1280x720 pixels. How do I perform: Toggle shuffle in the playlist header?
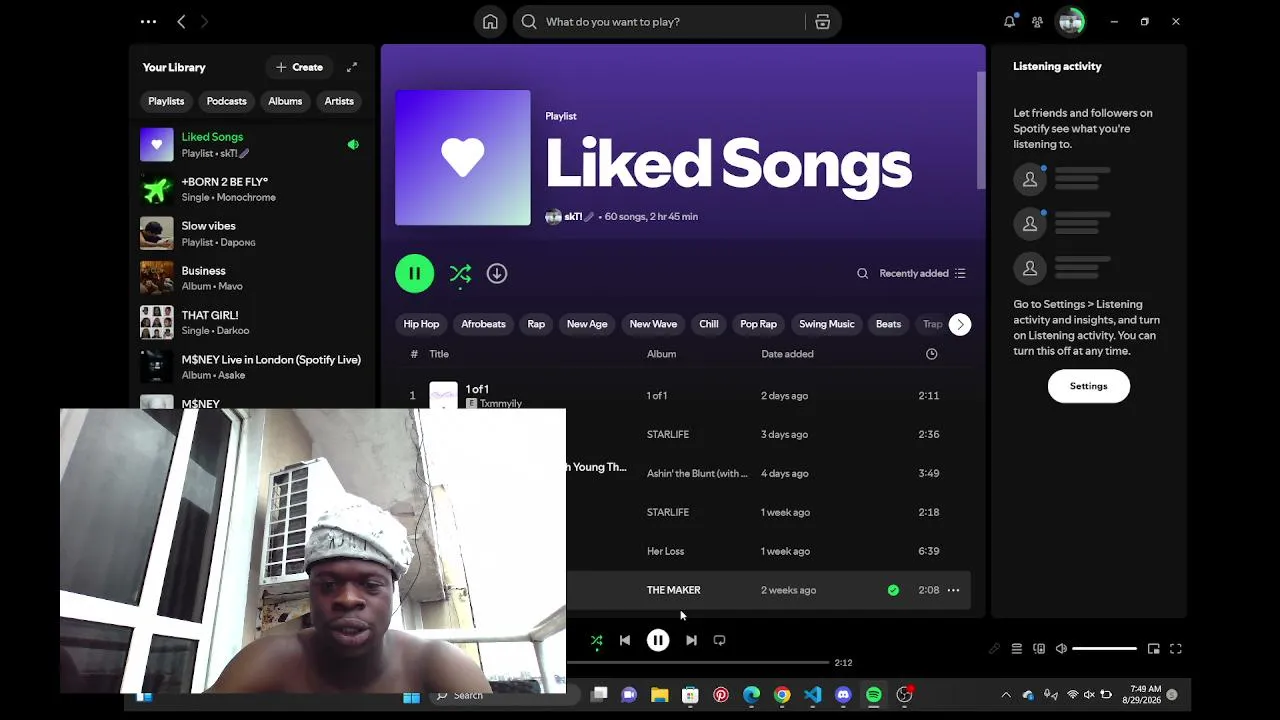pyautogui.click(x=460, y=273)
